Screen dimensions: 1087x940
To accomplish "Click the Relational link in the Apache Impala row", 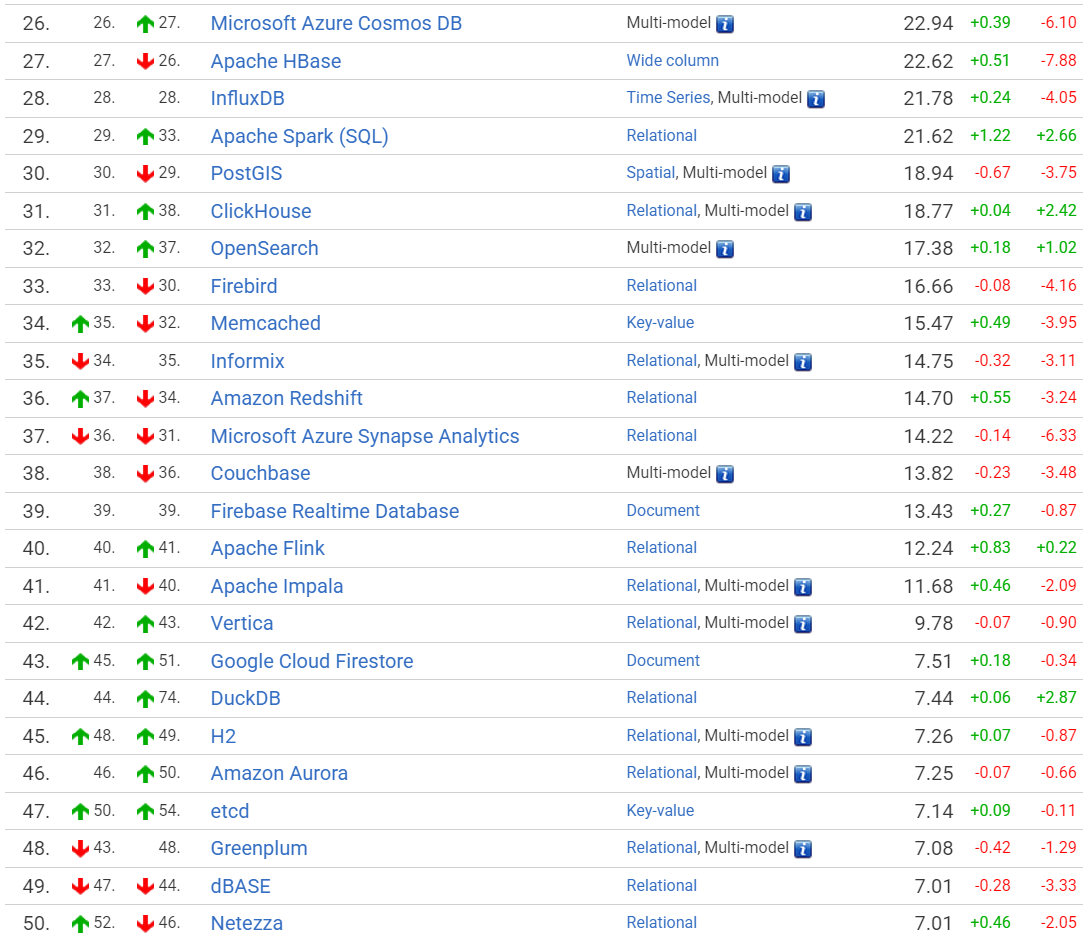I will click(661, 586).
